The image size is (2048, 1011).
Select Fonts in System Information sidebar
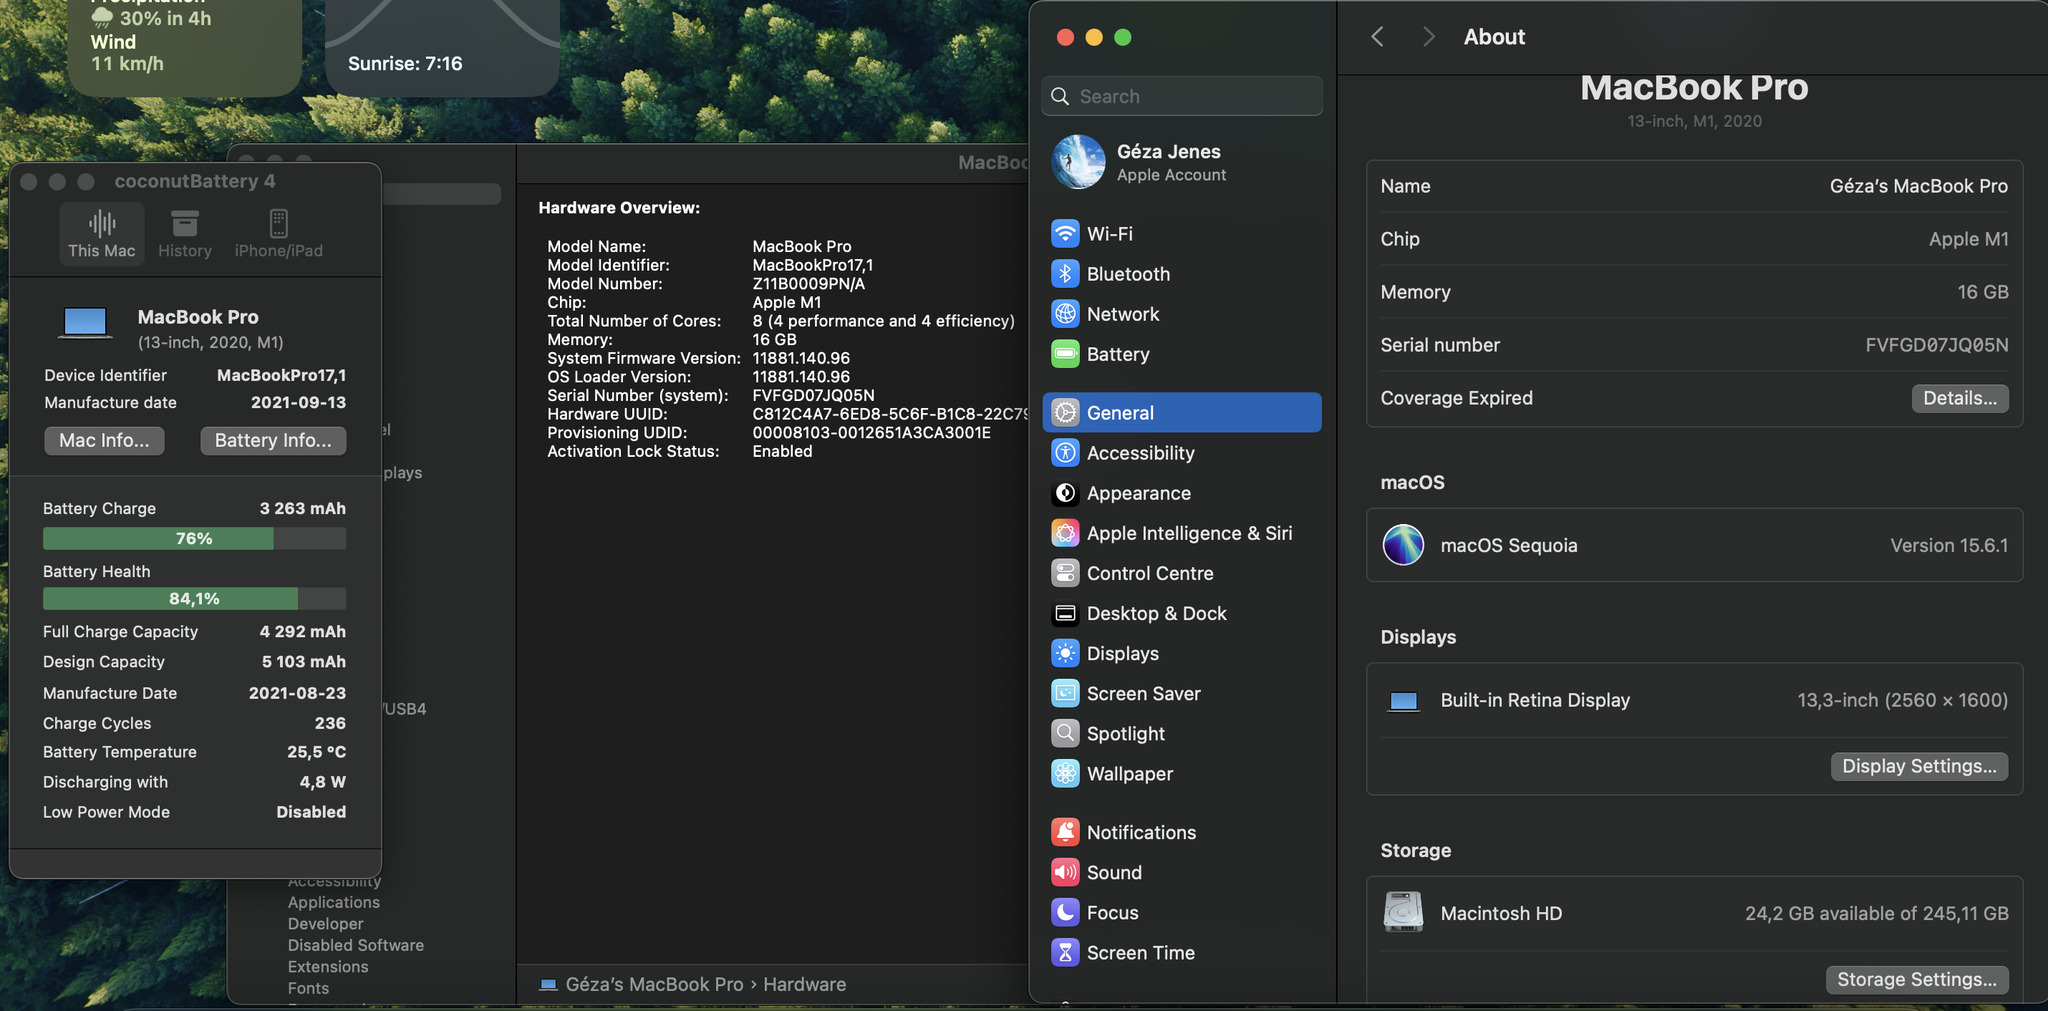[308, 988]
